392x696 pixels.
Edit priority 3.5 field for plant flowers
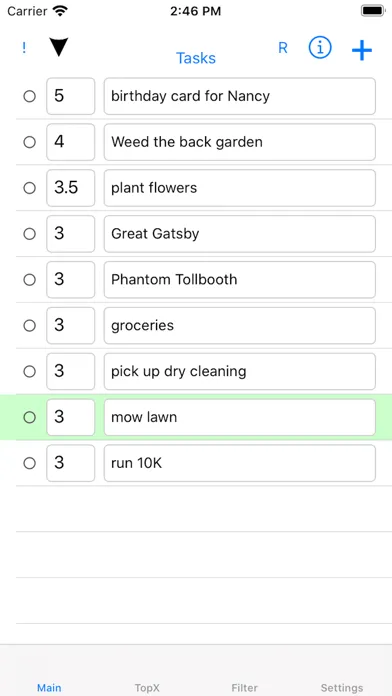tap(71, 188)
